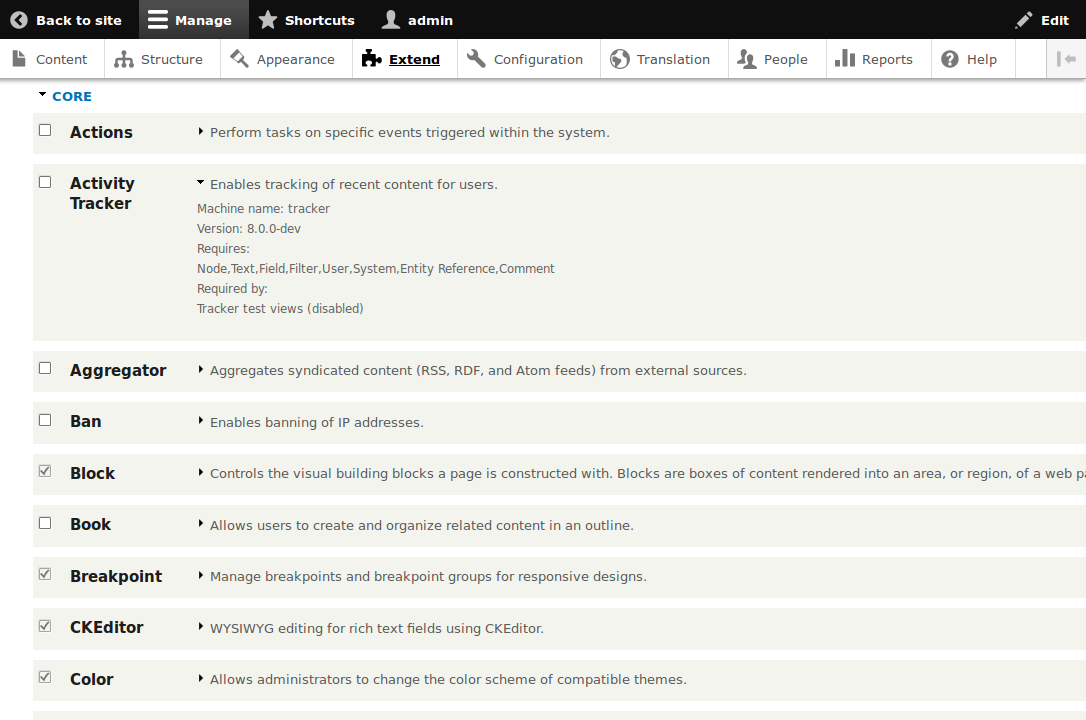Click the Translation globe icon
Viewport: 1086px width, 720px height.
[619, 59]
